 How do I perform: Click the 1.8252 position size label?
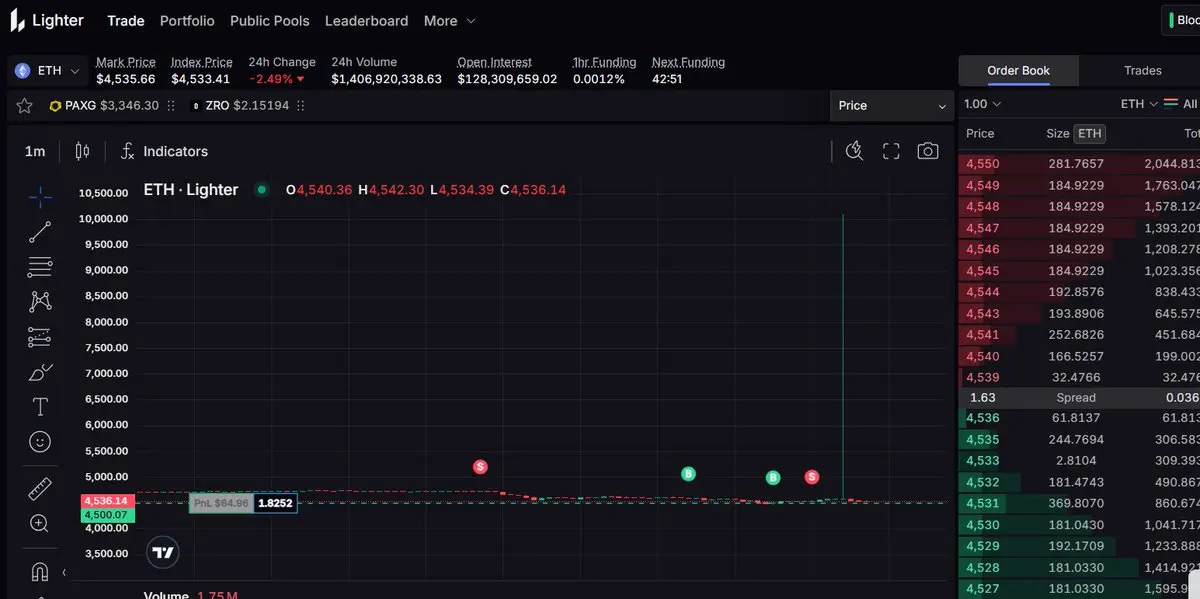point(275,503)
